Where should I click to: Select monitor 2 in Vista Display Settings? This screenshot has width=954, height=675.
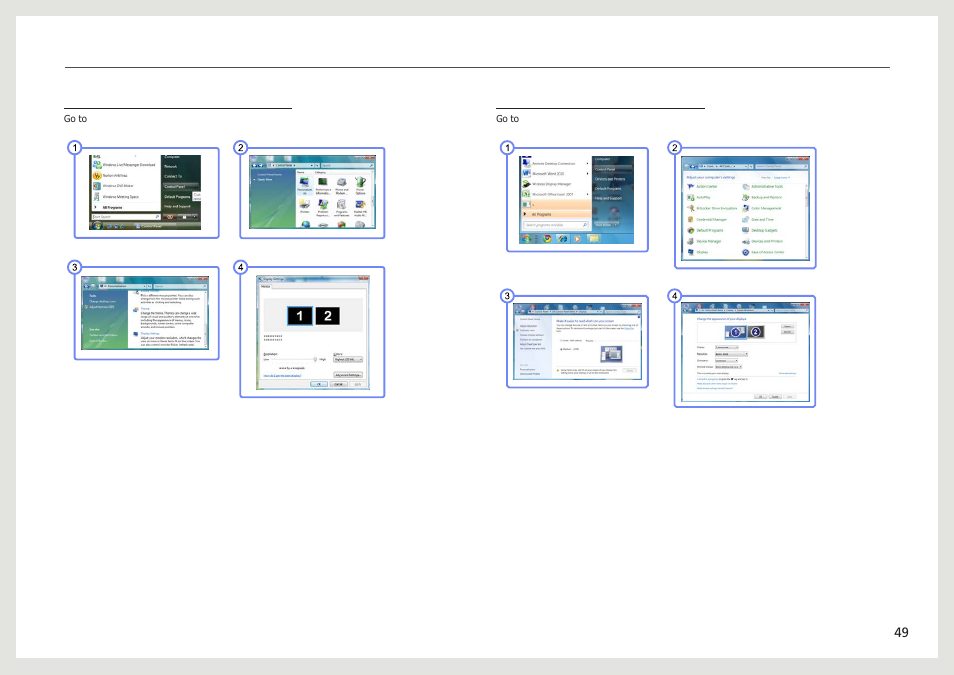pyautogui.click(x=327, y=316)
